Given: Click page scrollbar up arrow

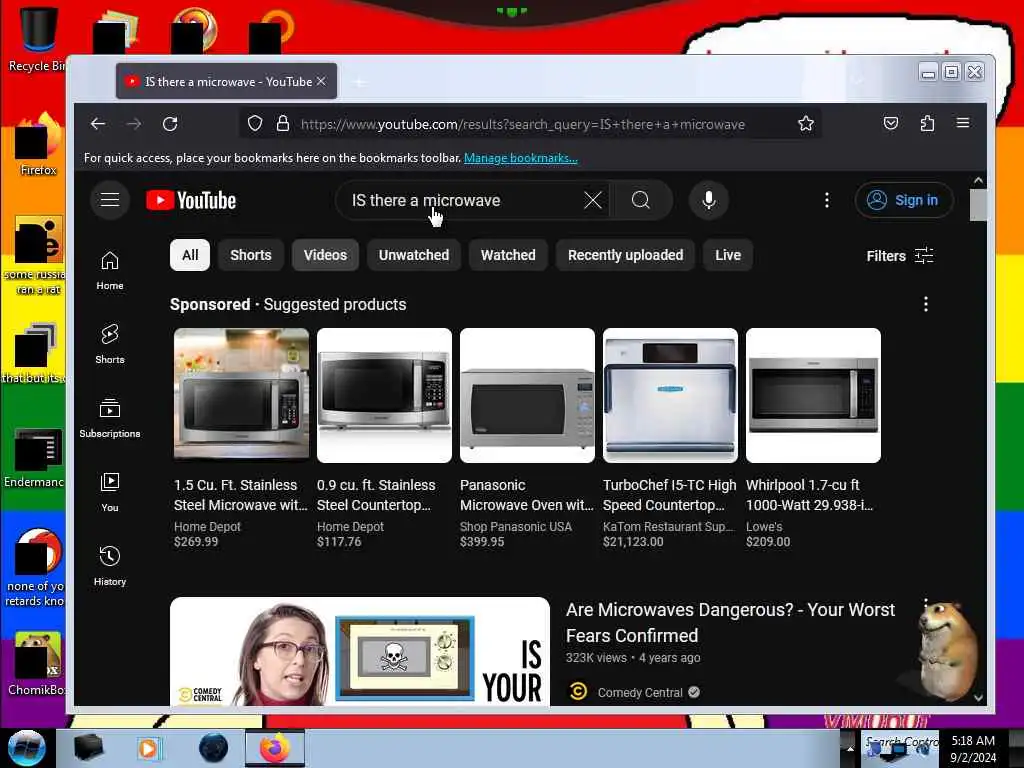Looking at the screenshot, I should (978, 180).
